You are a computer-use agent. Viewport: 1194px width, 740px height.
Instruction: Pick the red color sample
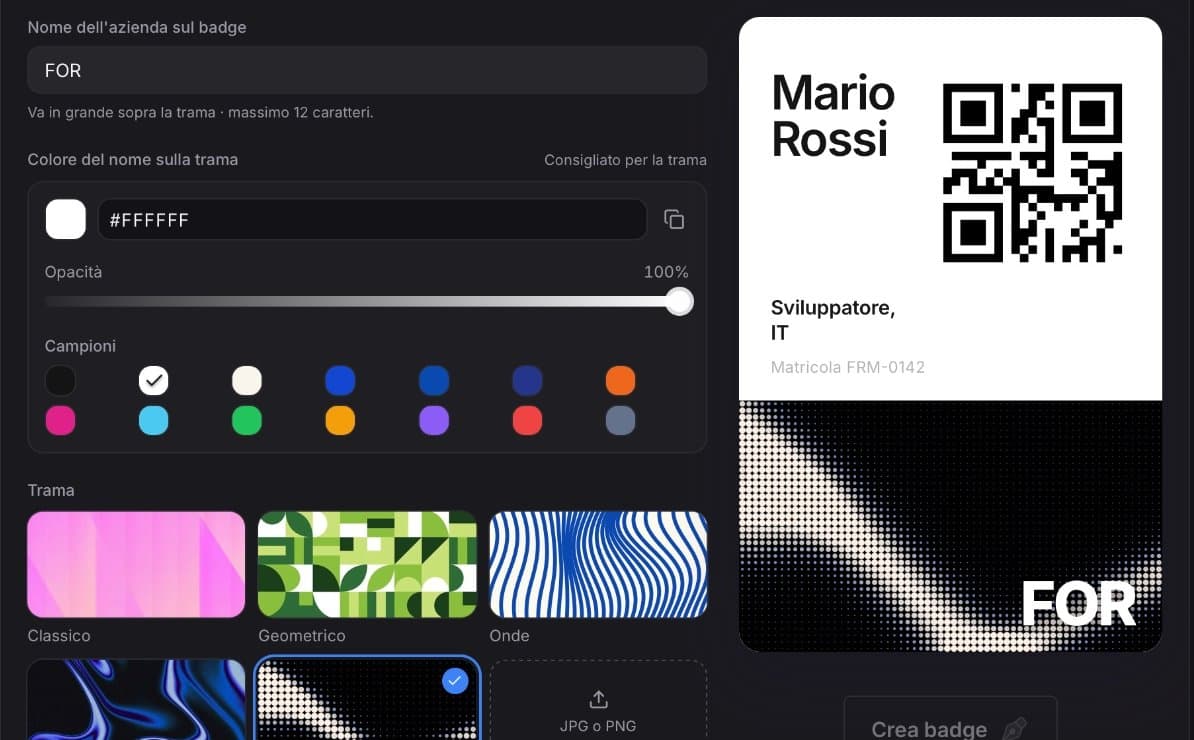(x=527, y=420)
